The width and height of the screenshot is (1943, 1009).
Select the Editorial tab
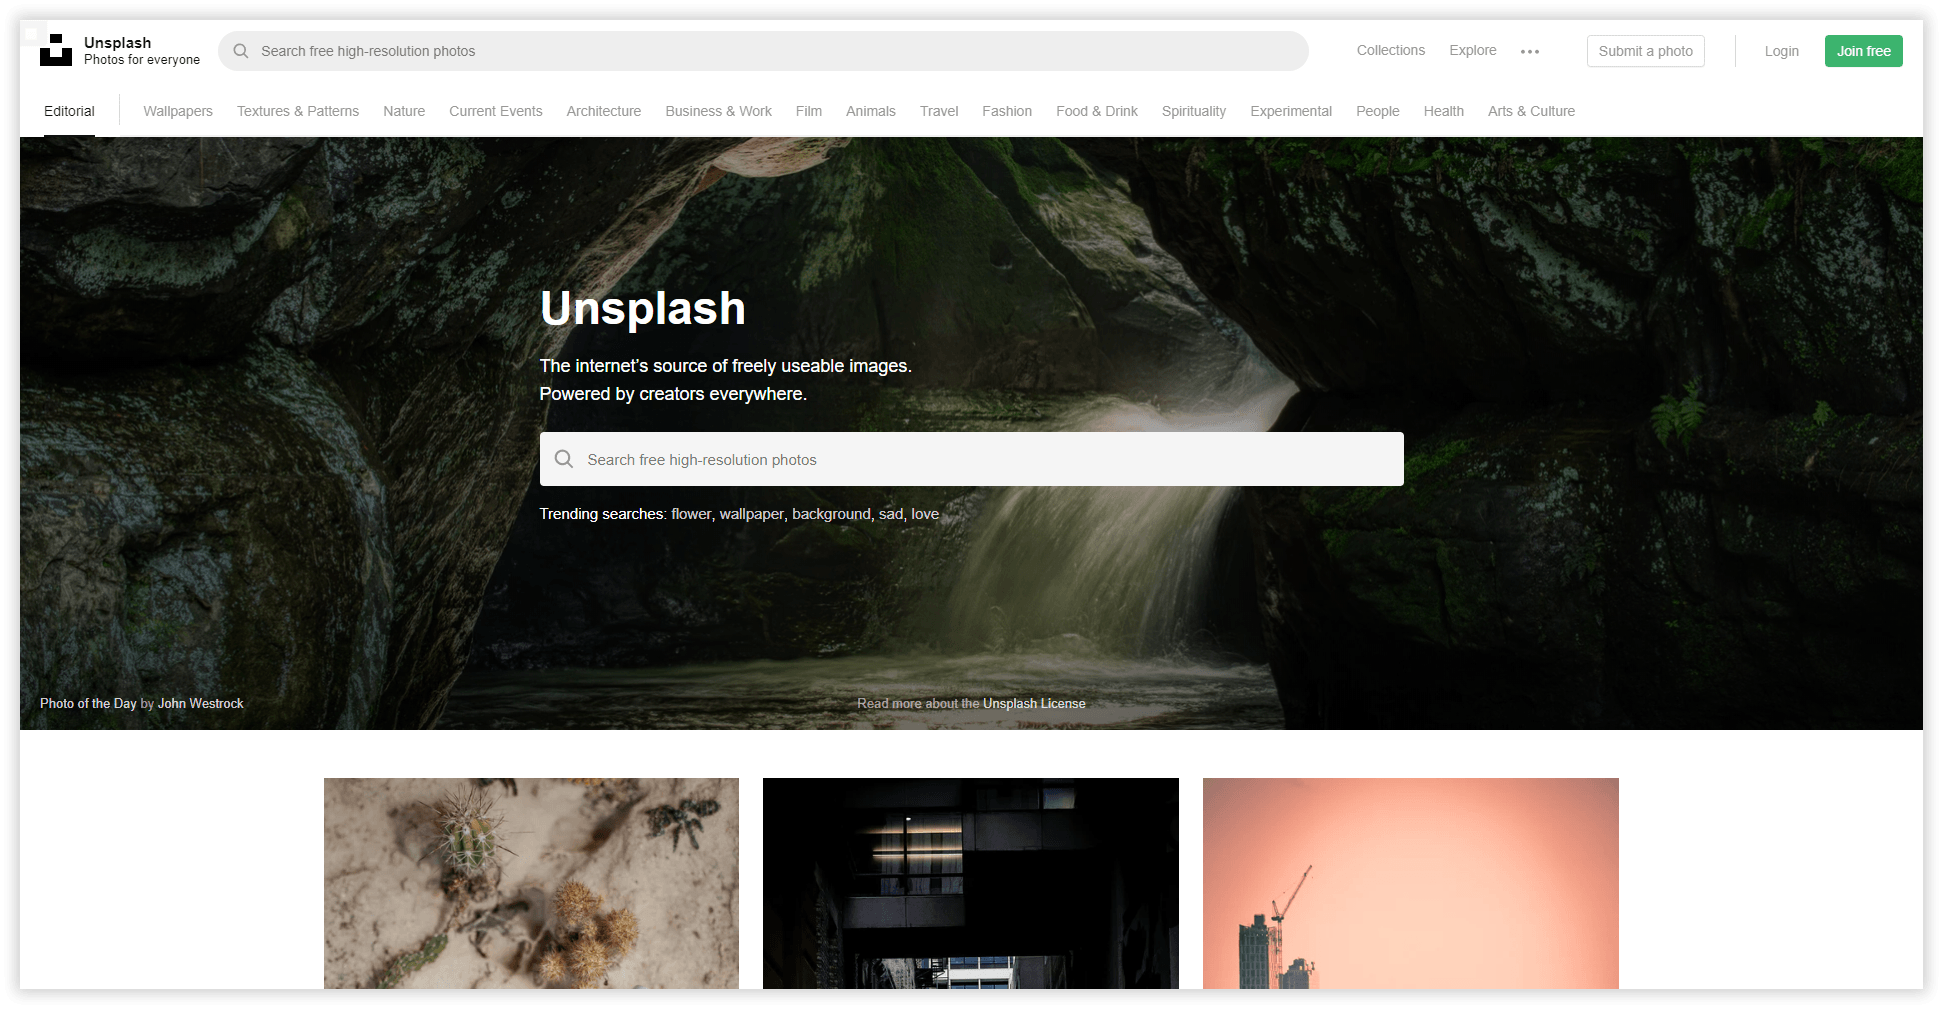[x=69, y=111]
